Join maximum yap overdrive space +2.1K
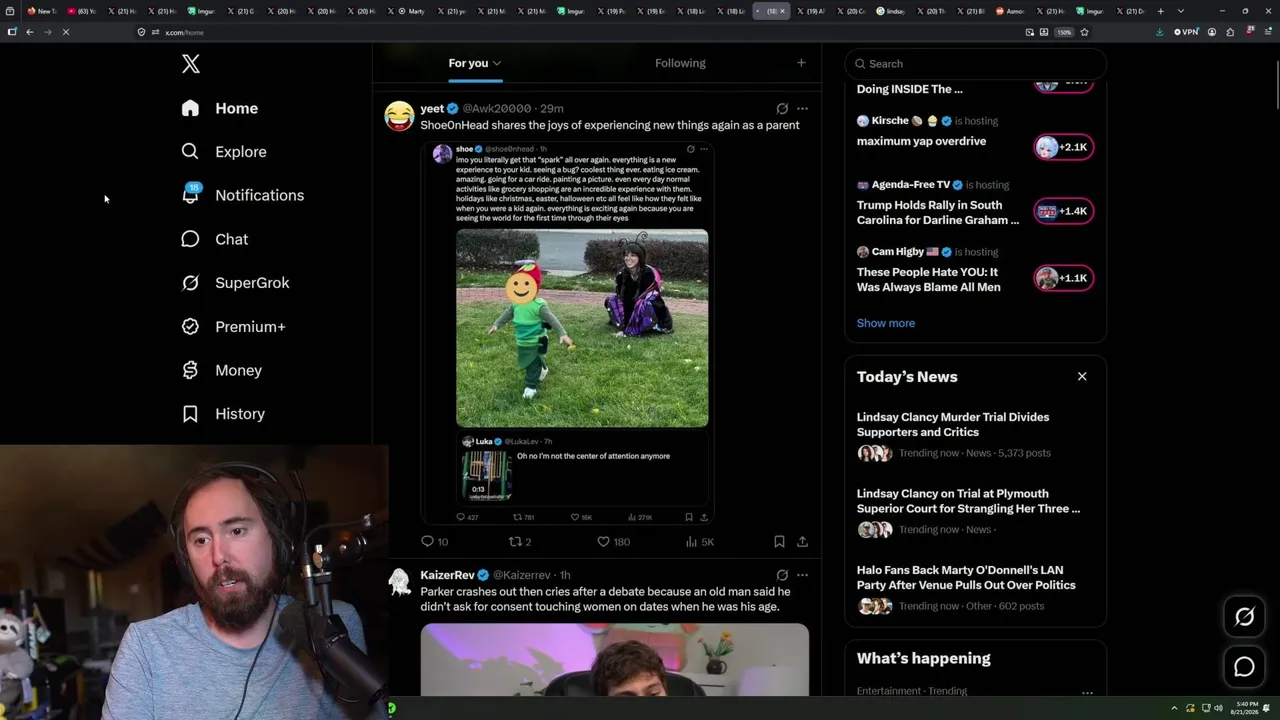Image resolution: width=1280 pixels, height=720 pixels. pos(1063,147)
